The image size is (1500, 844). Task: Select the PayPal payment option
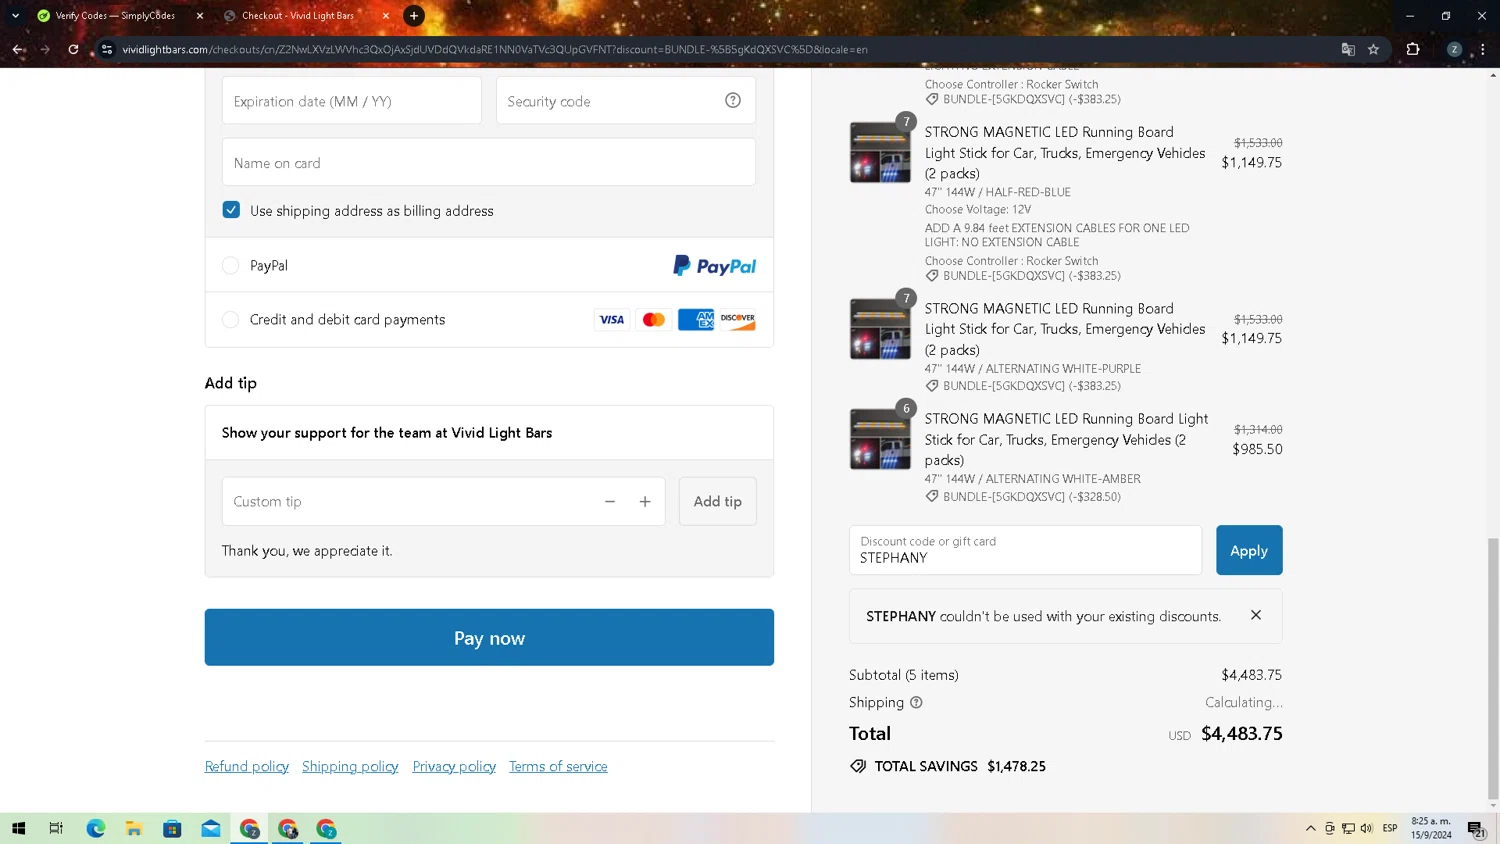(230, 265)
